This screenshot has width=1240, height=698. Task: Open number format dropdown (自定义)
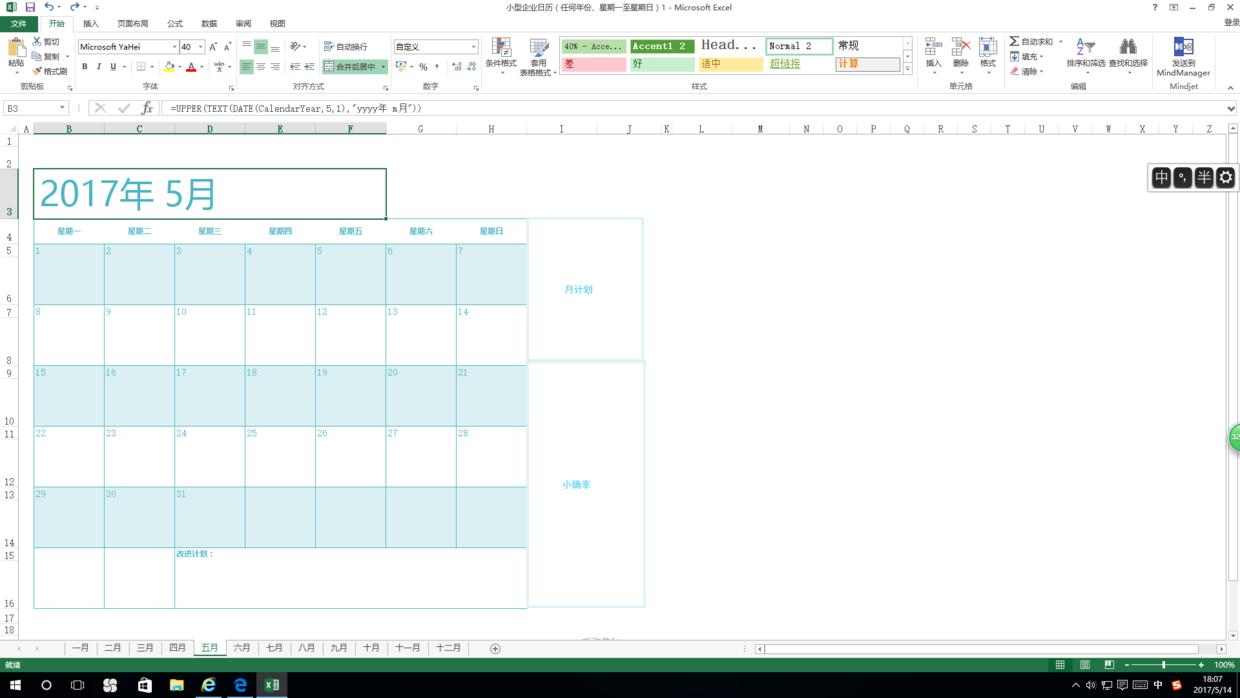[473, 47]
